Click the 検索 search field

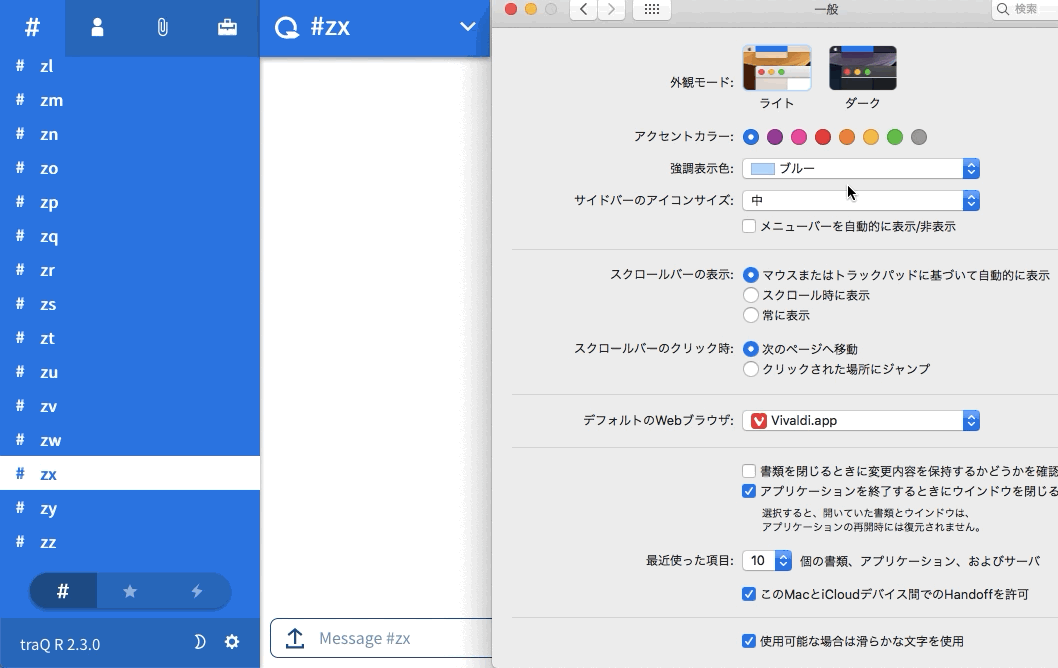pos(1024,9)
